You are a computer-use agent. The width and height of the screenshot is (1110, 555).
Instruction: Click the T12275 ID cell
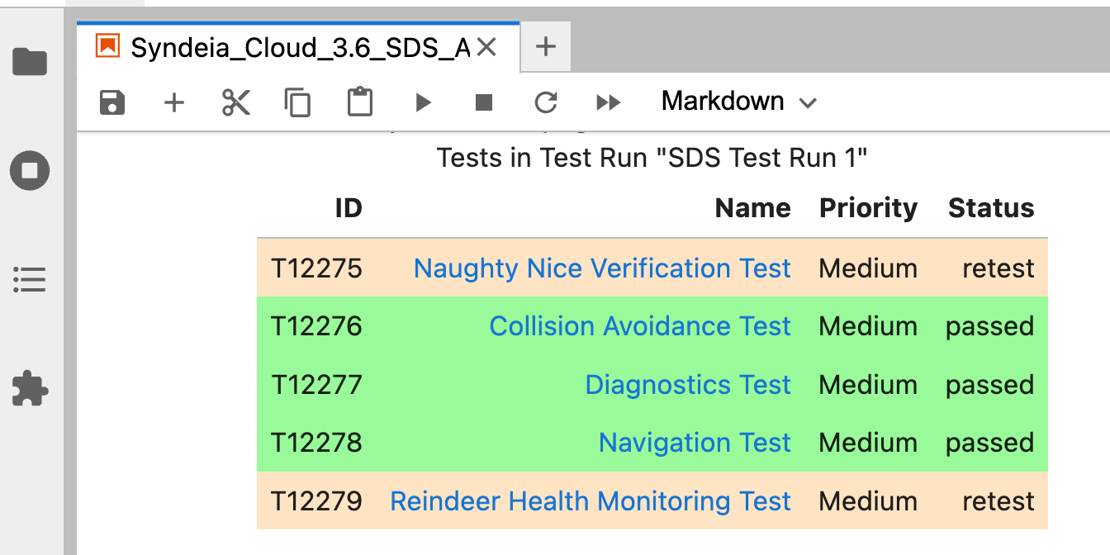tap(316, 268)
